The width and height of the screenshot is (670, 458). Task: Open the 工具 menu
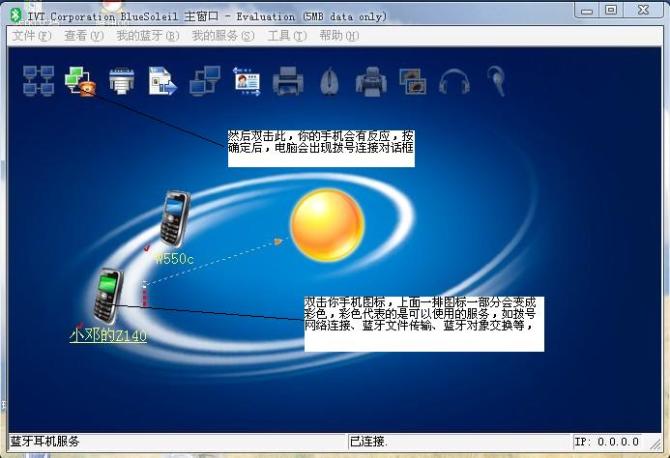pos(286,35)
